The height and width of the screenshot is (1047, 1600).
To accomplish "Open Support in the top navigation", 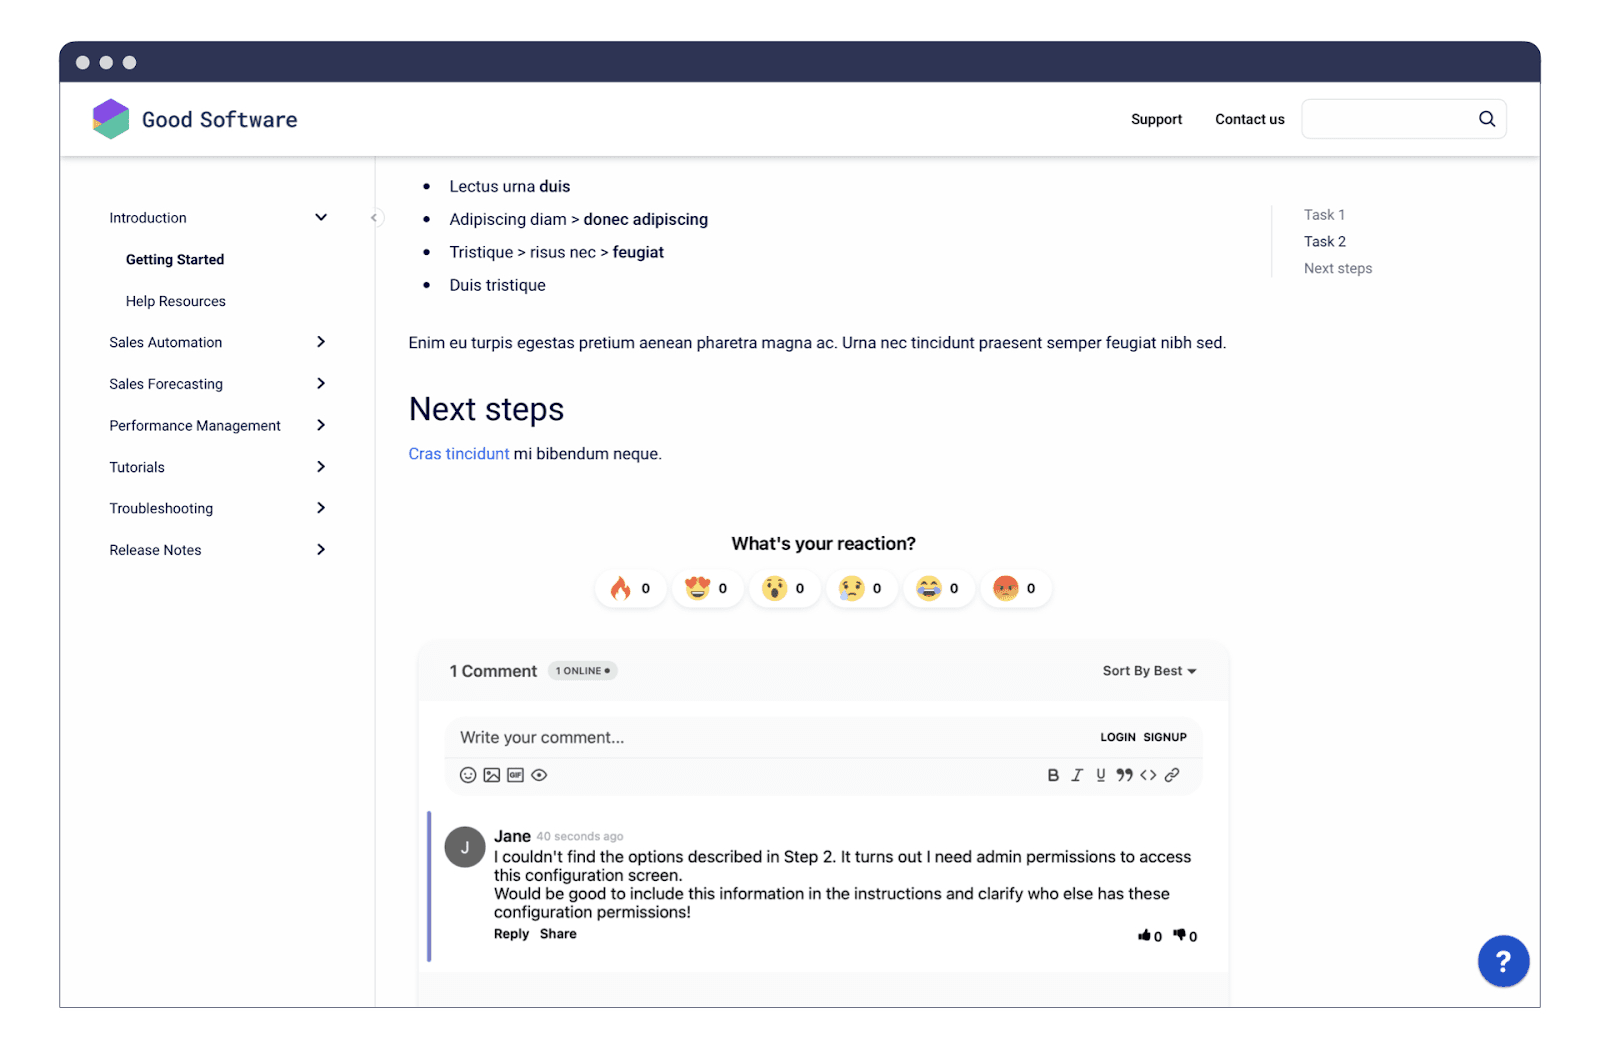I will [x=1156, y=119].
